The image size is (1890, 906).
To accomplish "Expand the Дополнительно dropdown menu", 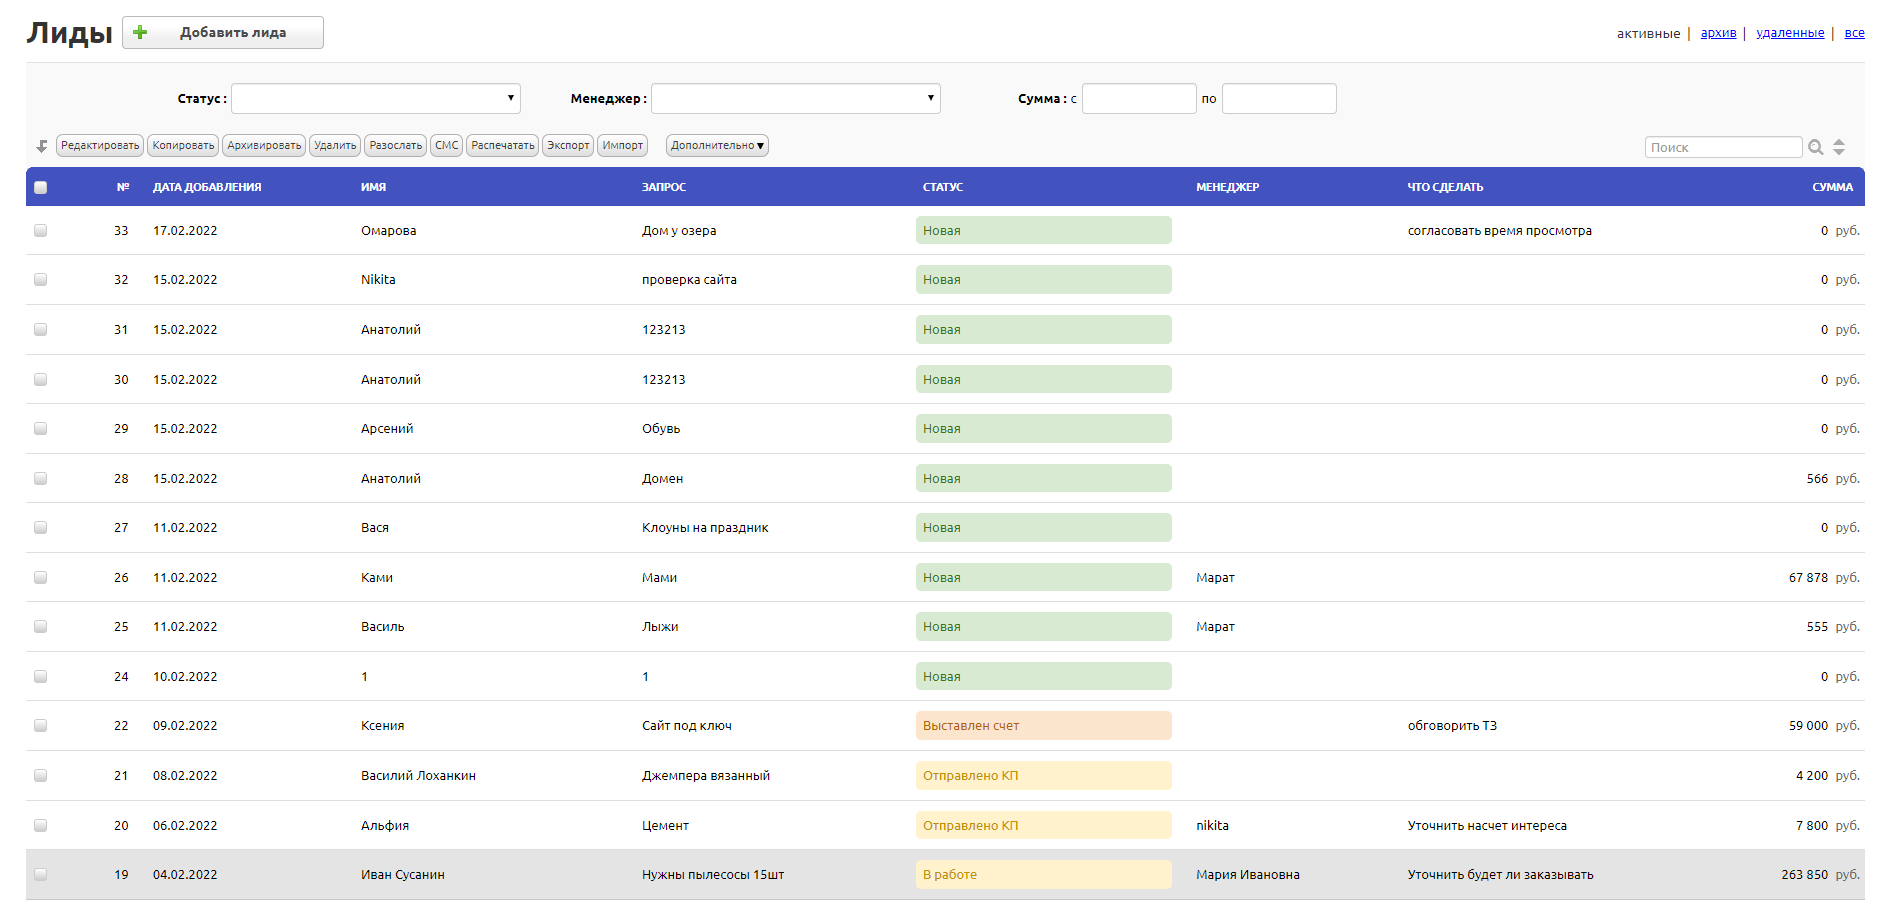I will [717, 146].
